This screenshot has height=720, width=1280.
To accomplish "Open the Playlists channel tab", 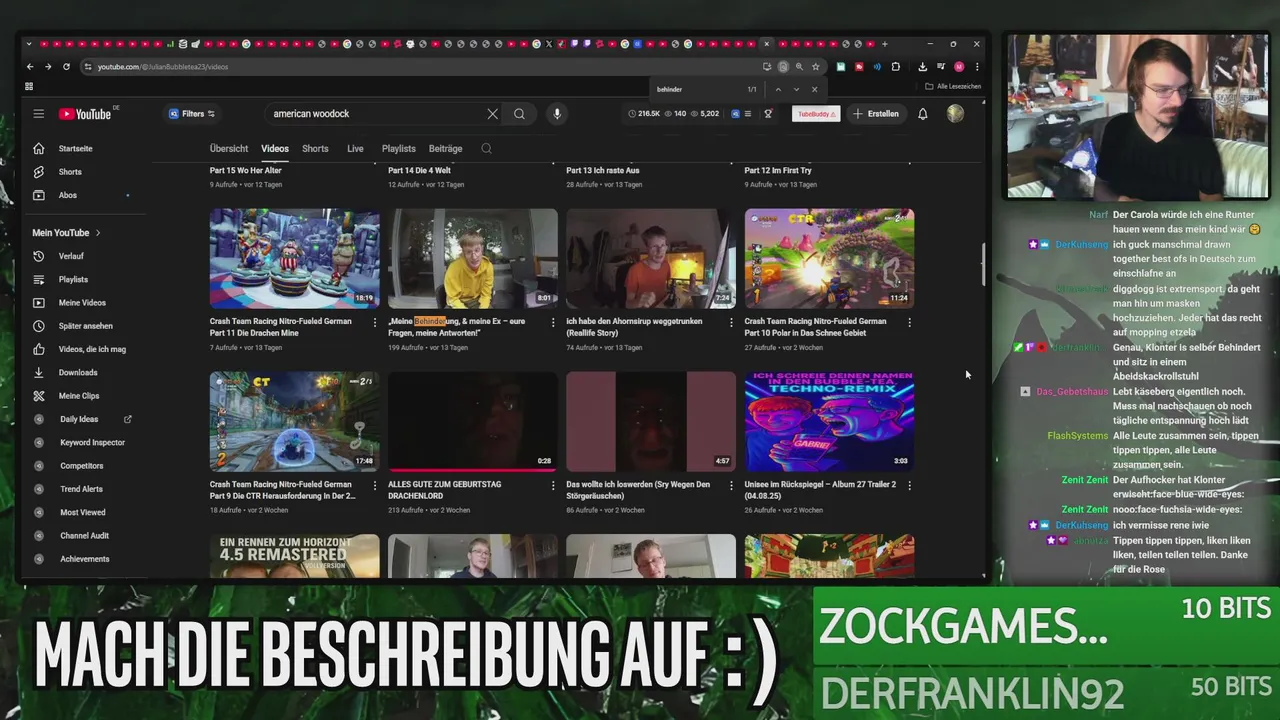I will pyautogui.click(x=399, y=149).
